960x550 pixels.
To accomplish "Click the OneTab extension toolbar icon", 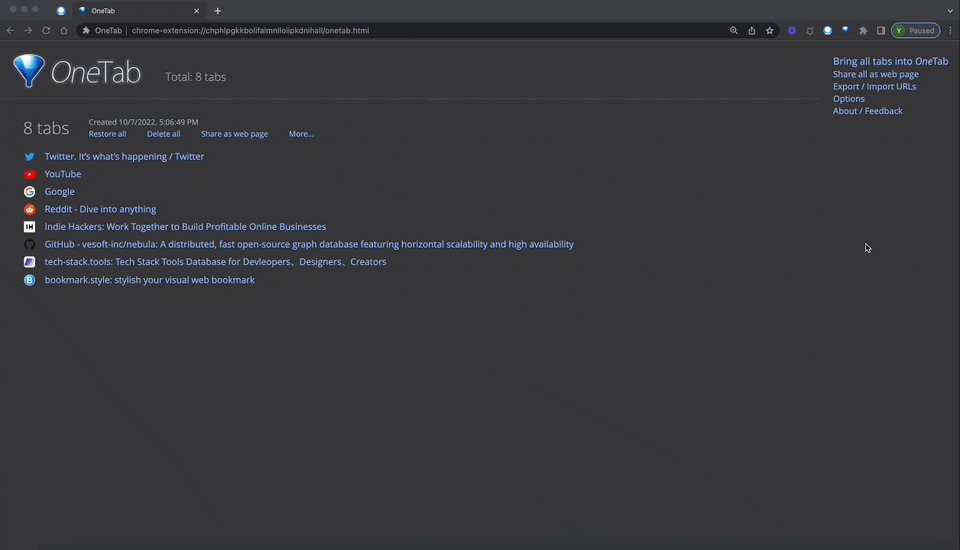I will (x=845, y=31).
